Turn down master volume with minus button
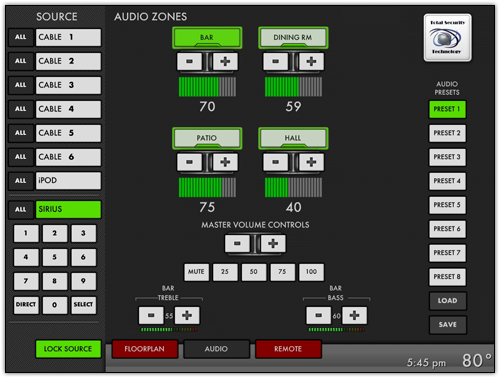Viewport: 500px width, 378px height. 237,243
